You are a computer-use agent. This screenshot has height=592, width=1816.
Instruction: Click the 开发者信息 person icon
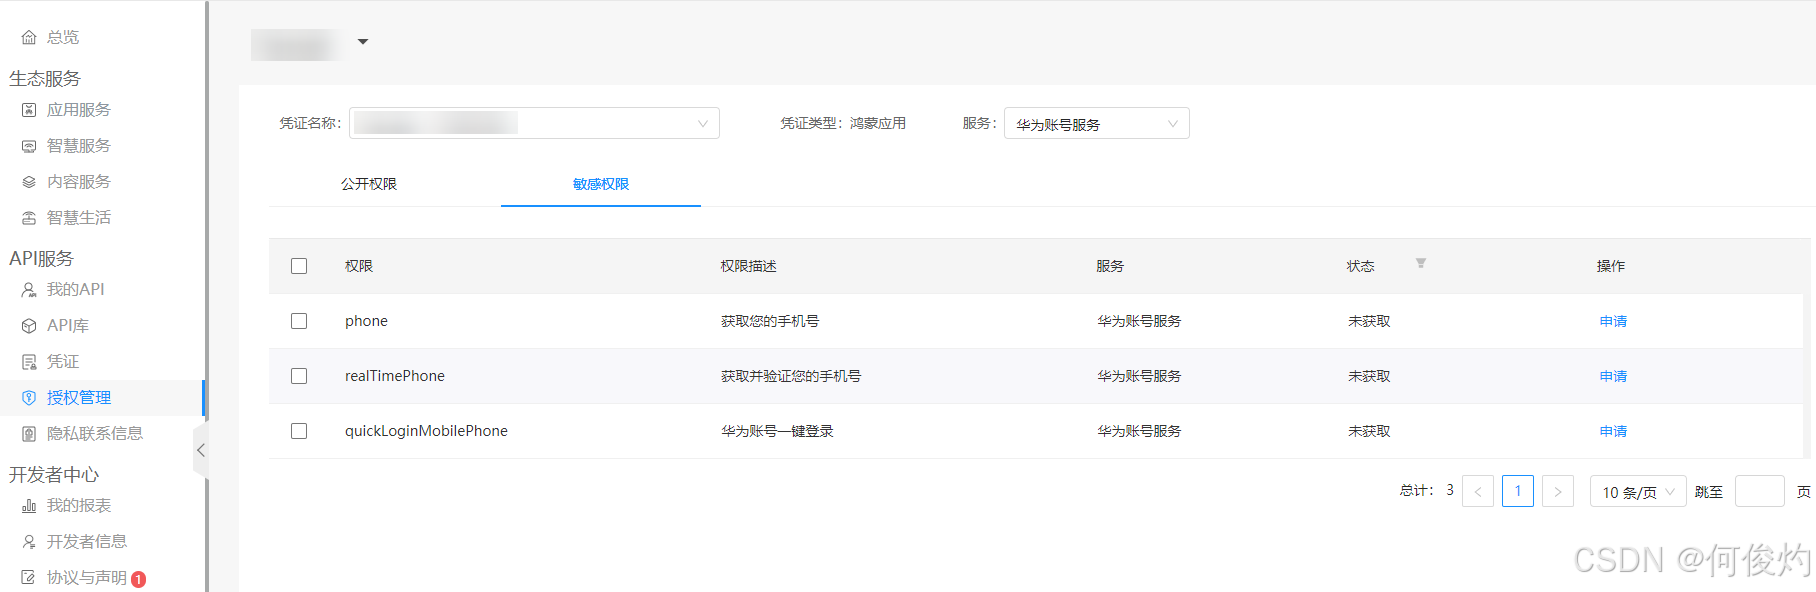click(x=29, y=542)
